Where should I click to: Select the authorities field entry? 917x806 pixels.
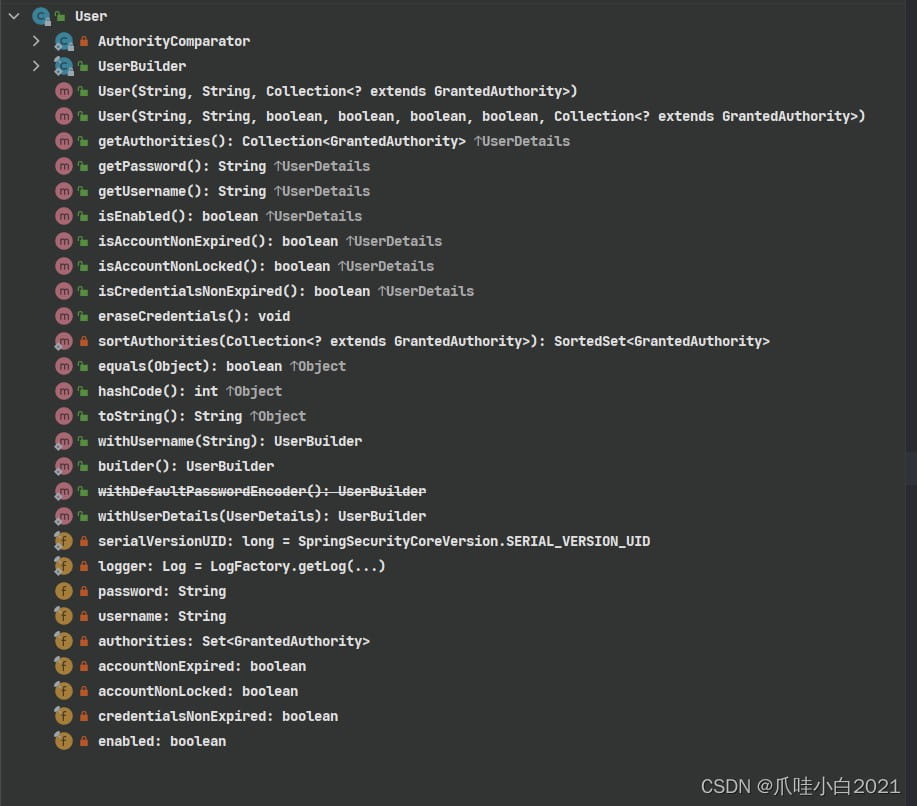[x=233, y=641]
